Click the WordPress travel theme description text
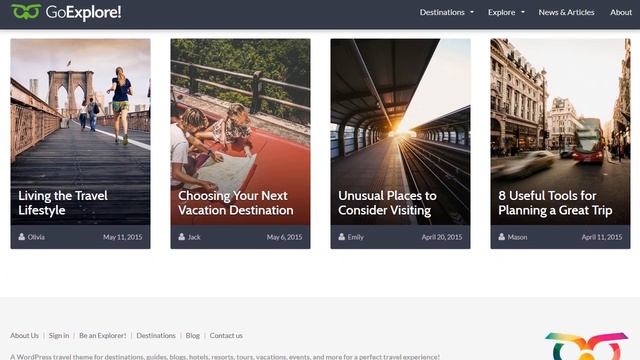The image size is (640, 360). [225, 356]
